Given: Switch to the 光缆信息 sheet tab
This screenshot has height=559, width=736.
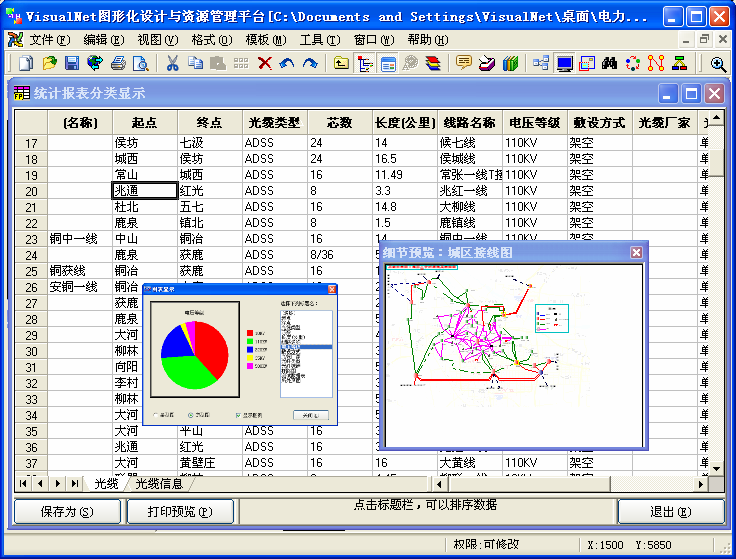Looking at the screenshot, I should (x=159, y=484).
